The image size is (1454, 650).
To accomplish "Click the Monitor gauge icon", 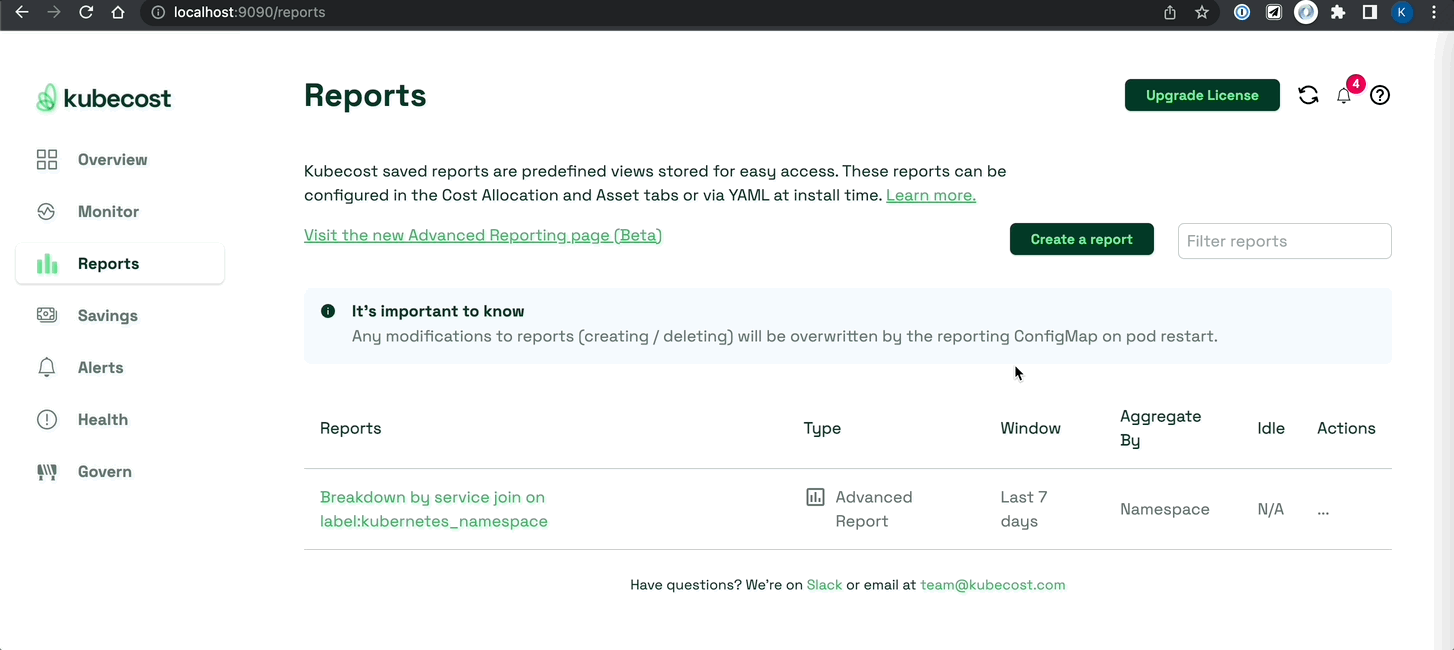I will (x=47, y=212).
